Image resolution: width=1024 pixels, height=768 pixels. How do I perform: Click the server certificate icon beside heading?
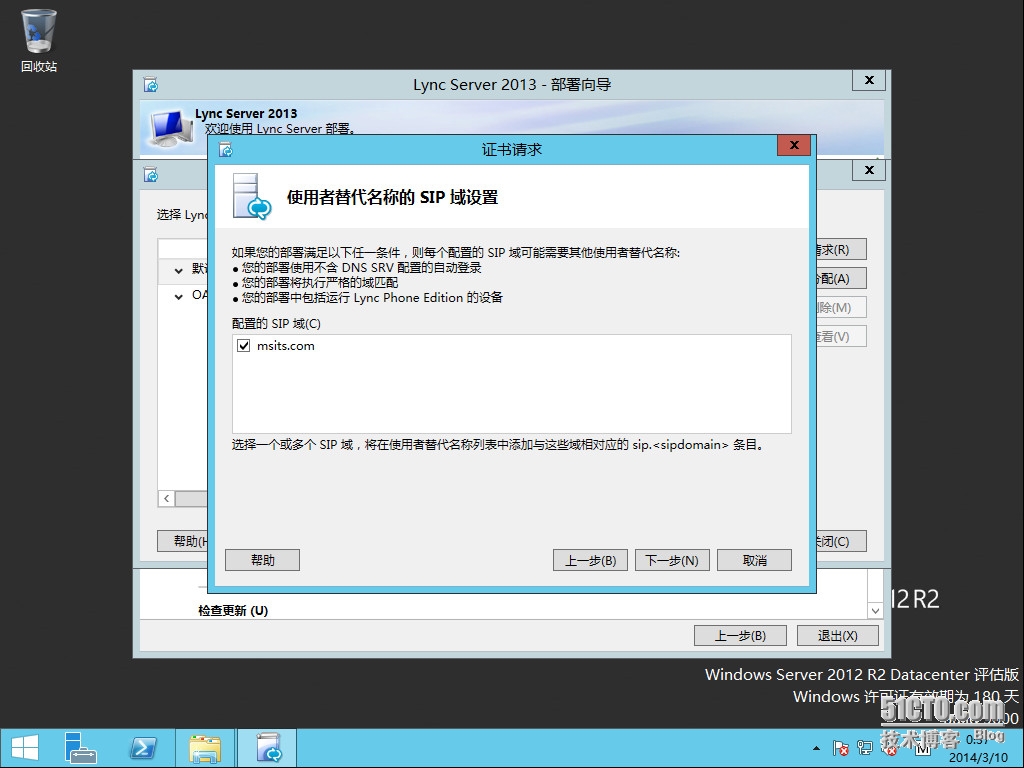click(252, 197)
